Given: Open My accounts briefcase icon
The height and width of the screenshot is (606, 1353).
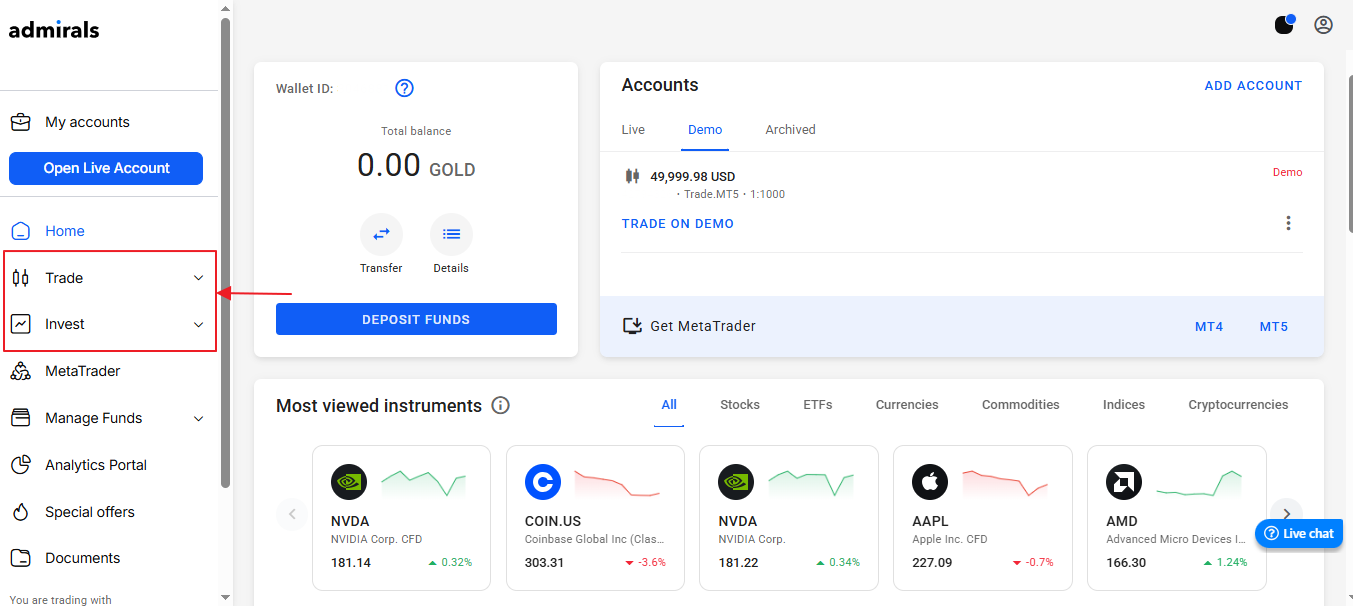Looking at the screenshot, I should click(20, 122).
